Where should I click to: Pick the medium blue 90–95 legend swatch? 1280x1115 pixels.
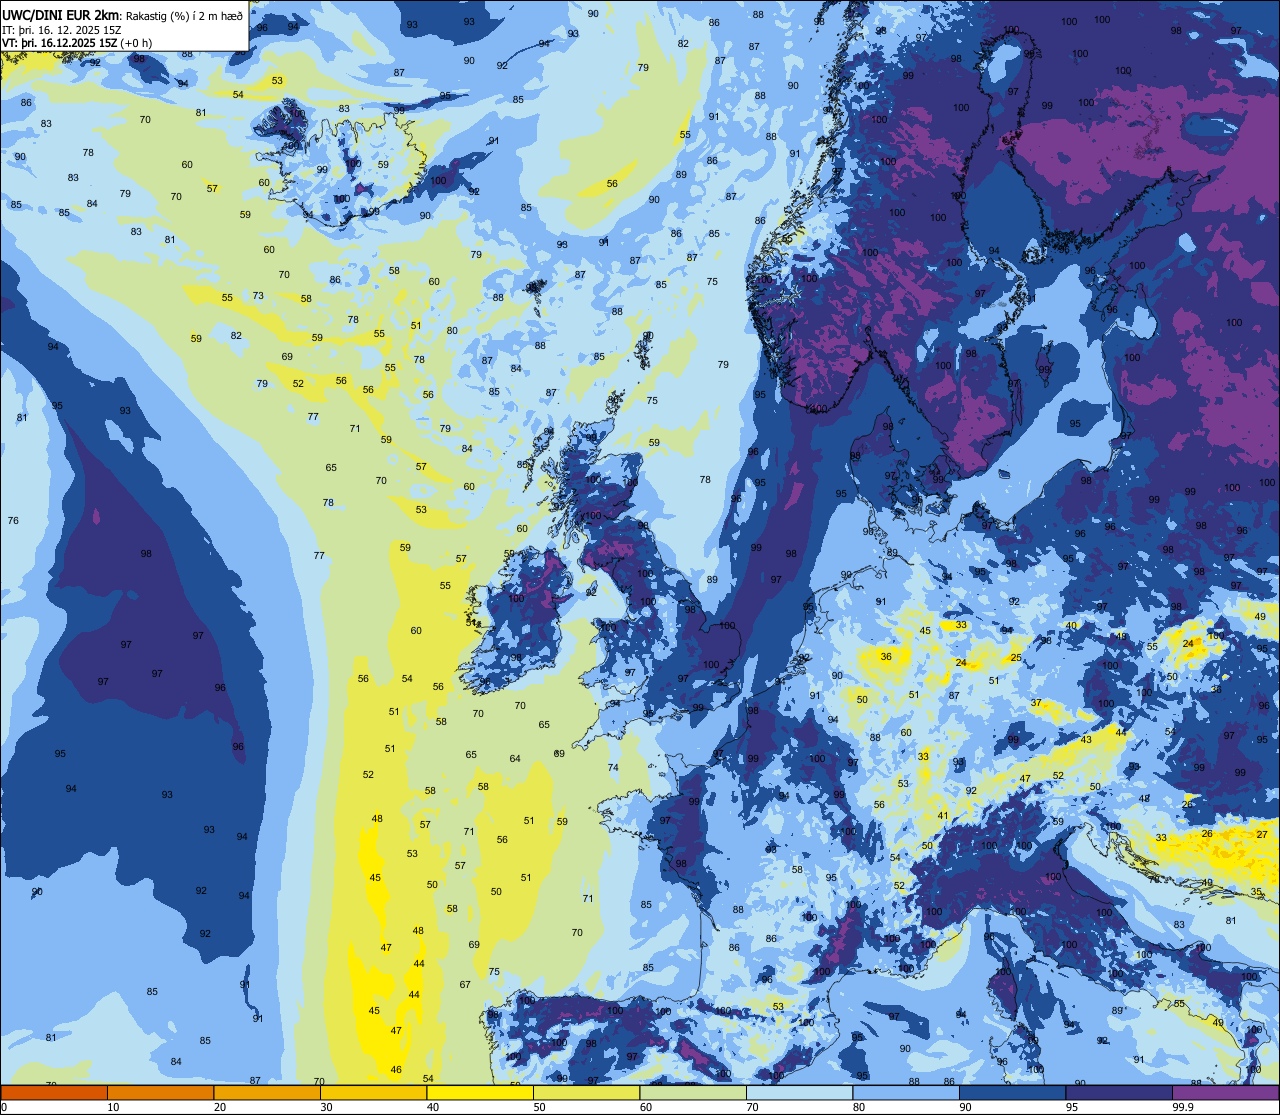[1012, 1092]
